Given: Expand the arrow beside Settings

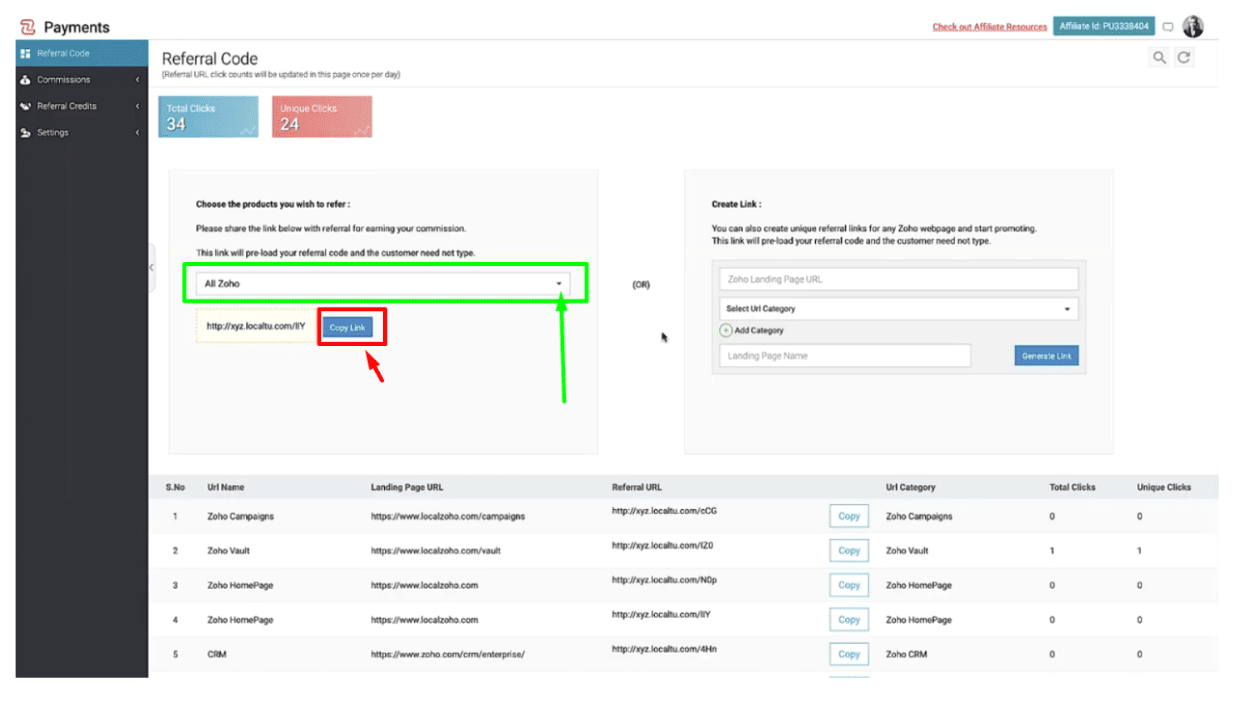Looking at the screenshot, I should click(137, 133).
